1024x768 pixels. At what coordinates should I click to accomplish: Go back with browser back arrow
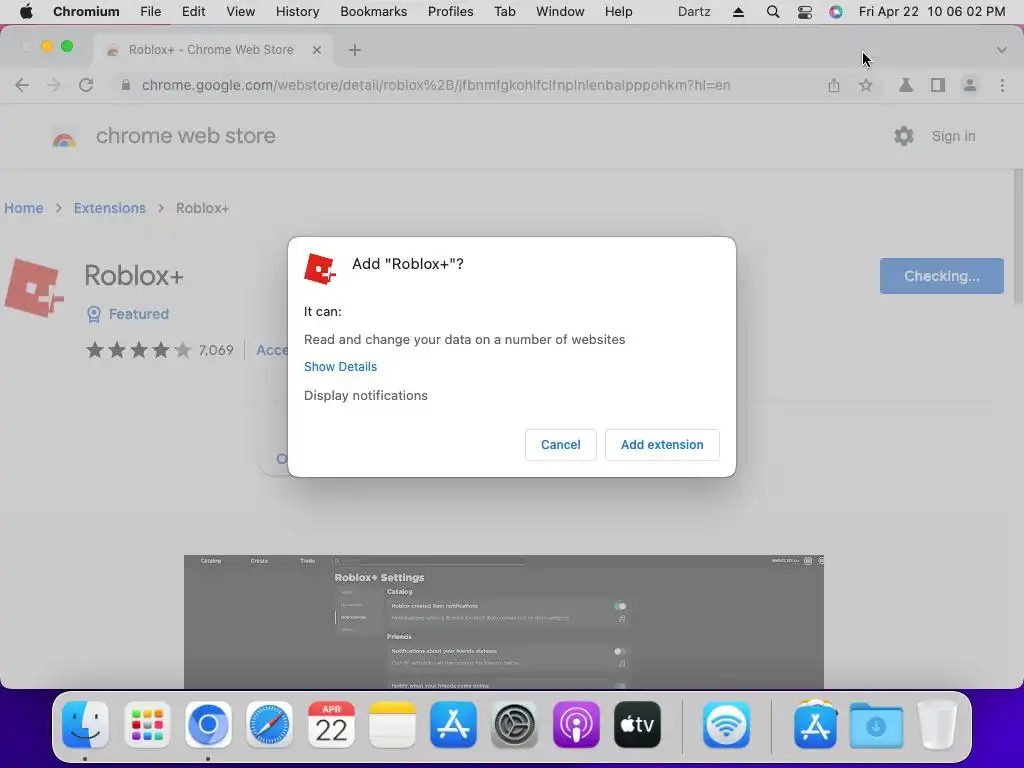coord(22,85)
